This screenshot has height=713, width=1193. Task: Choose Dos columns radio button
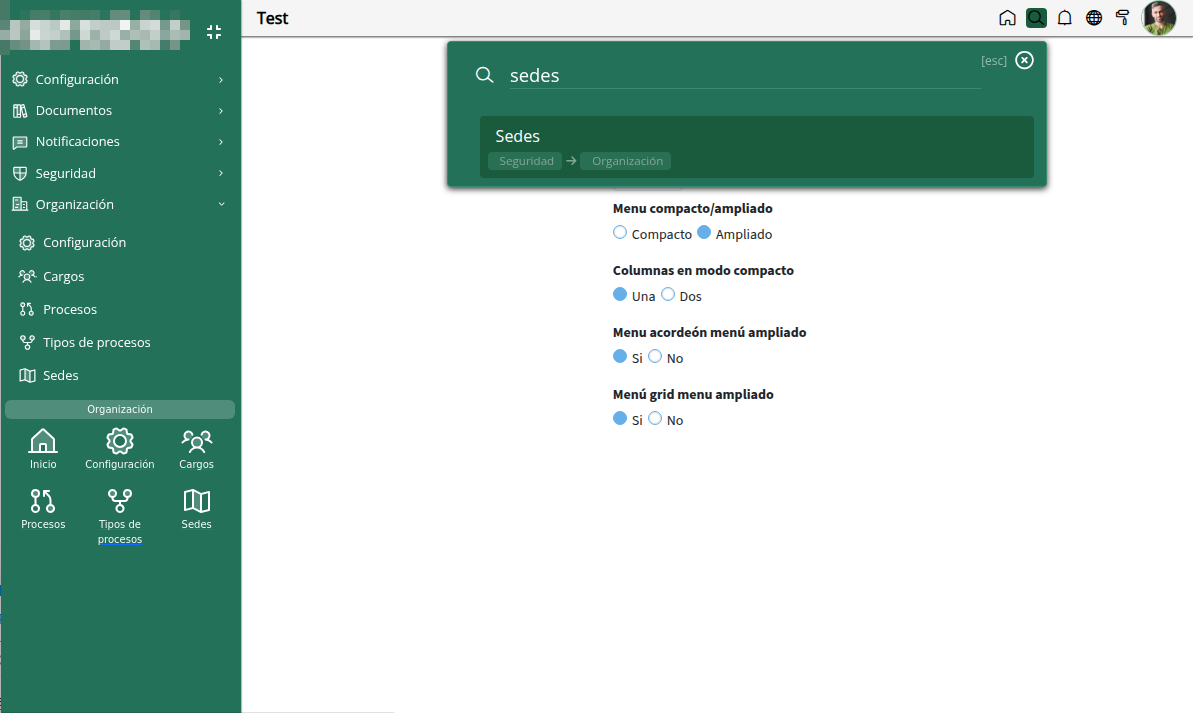tap(668, 294)
